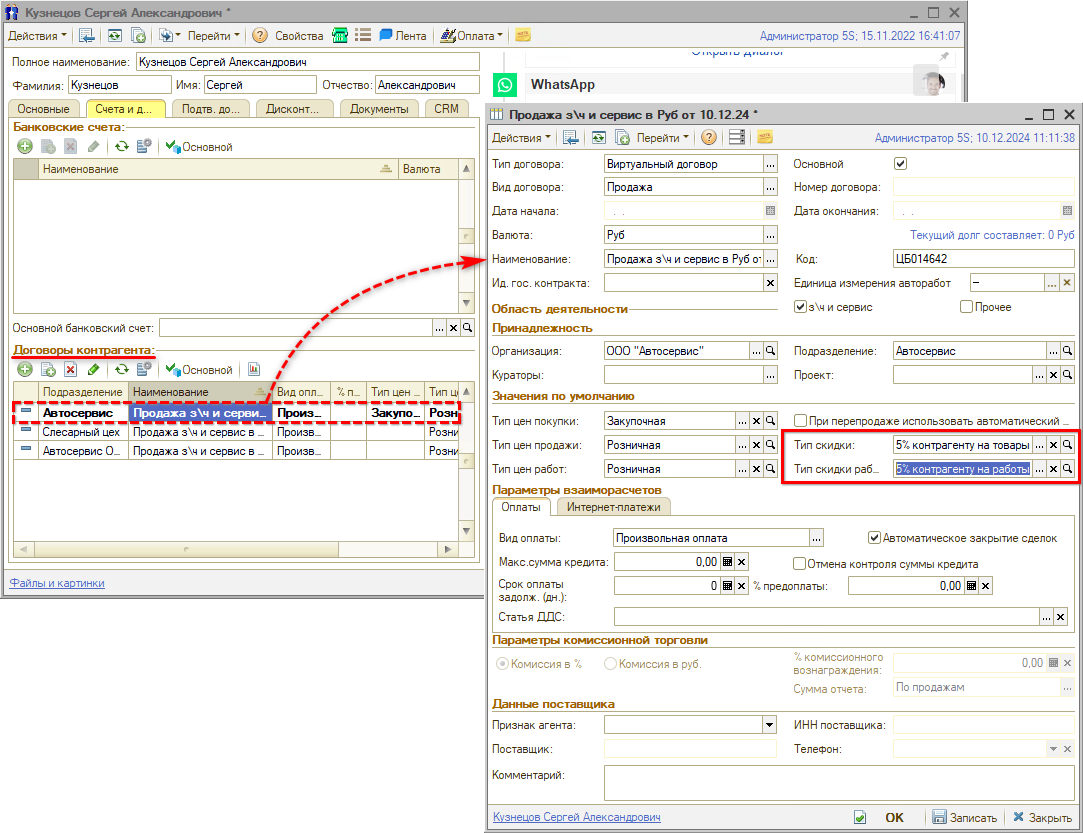
Task: Click help question mark in contract window
Action: (x=709, y=137)
